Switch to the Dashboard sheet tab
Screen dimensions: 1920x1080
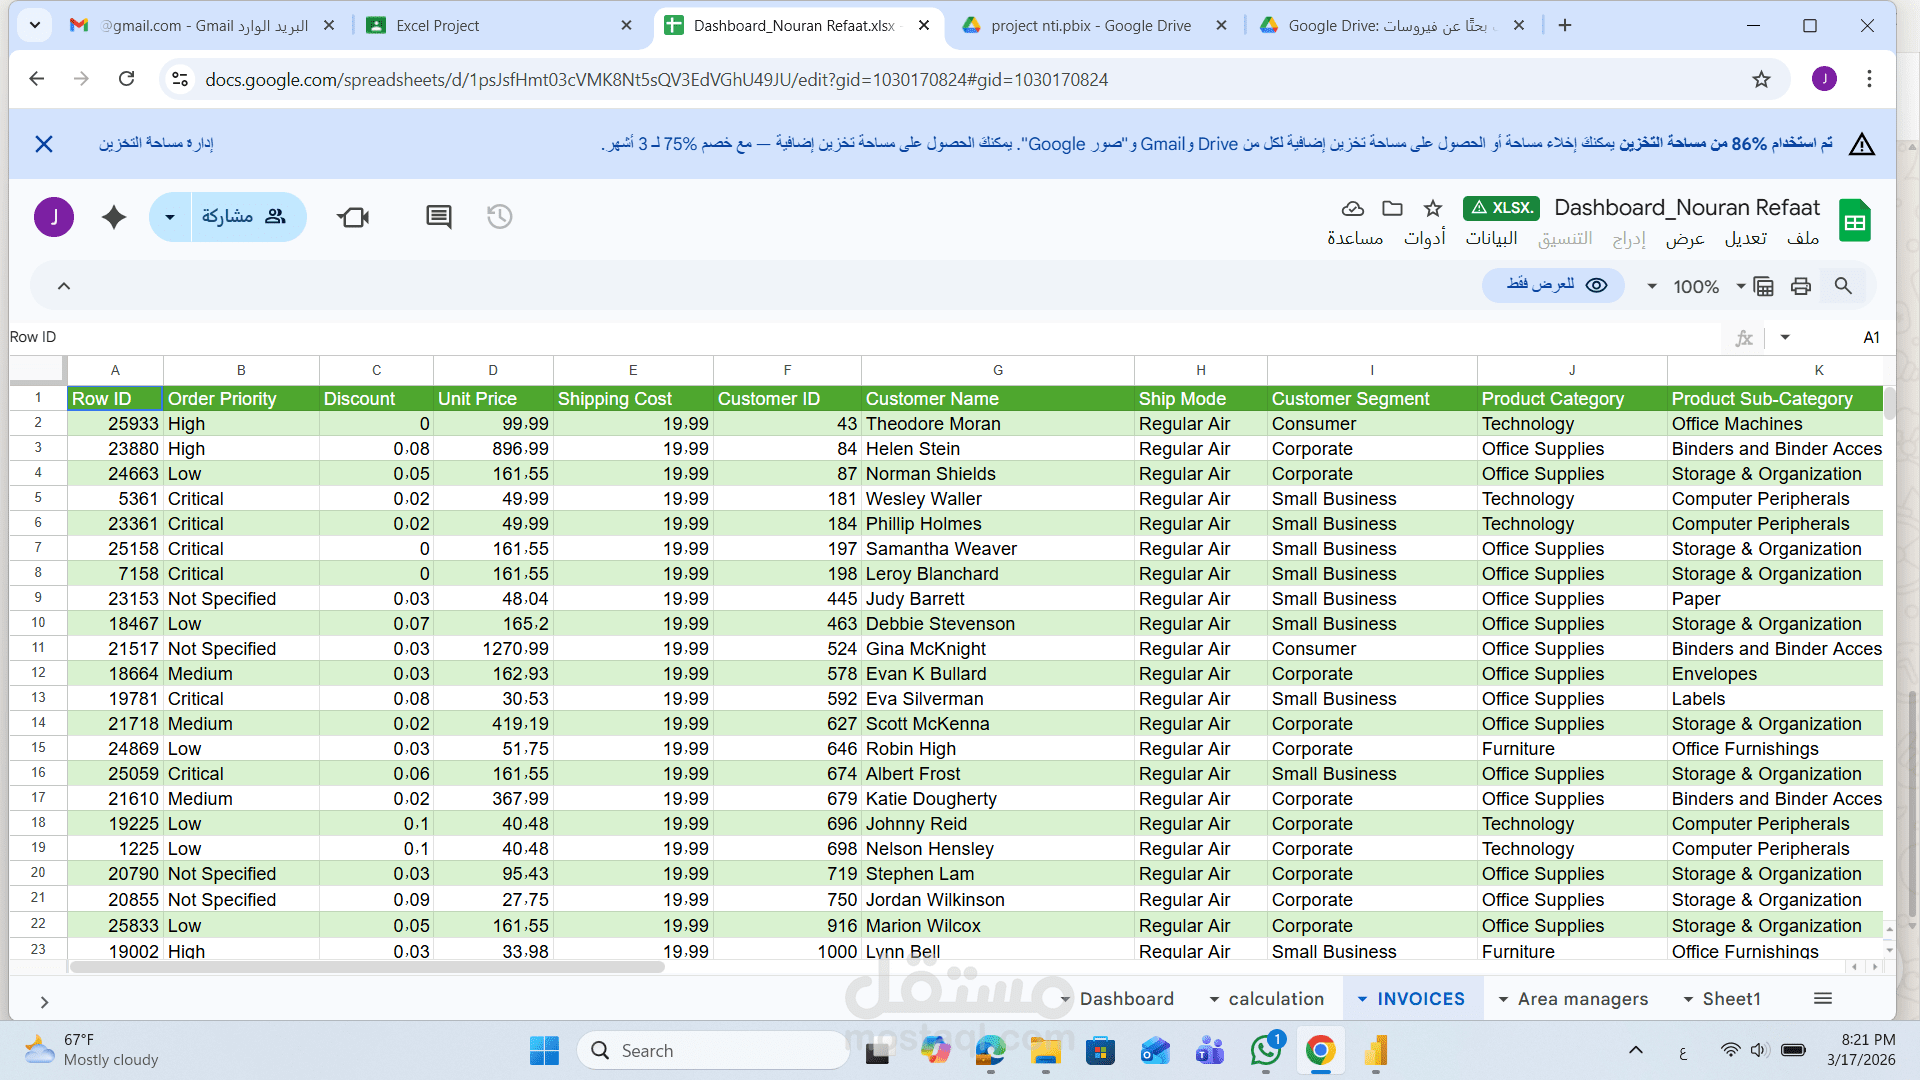coord(1126,999)
